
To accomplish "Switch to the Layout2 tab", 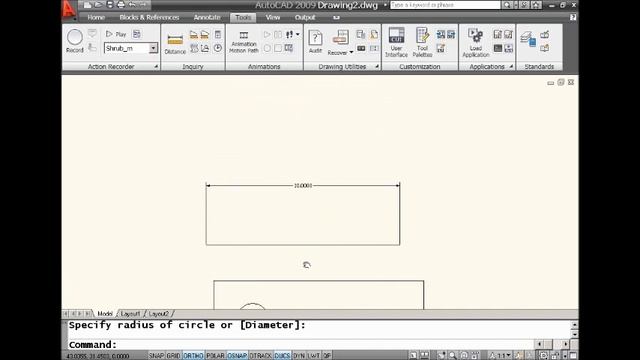I will (158, 314).
